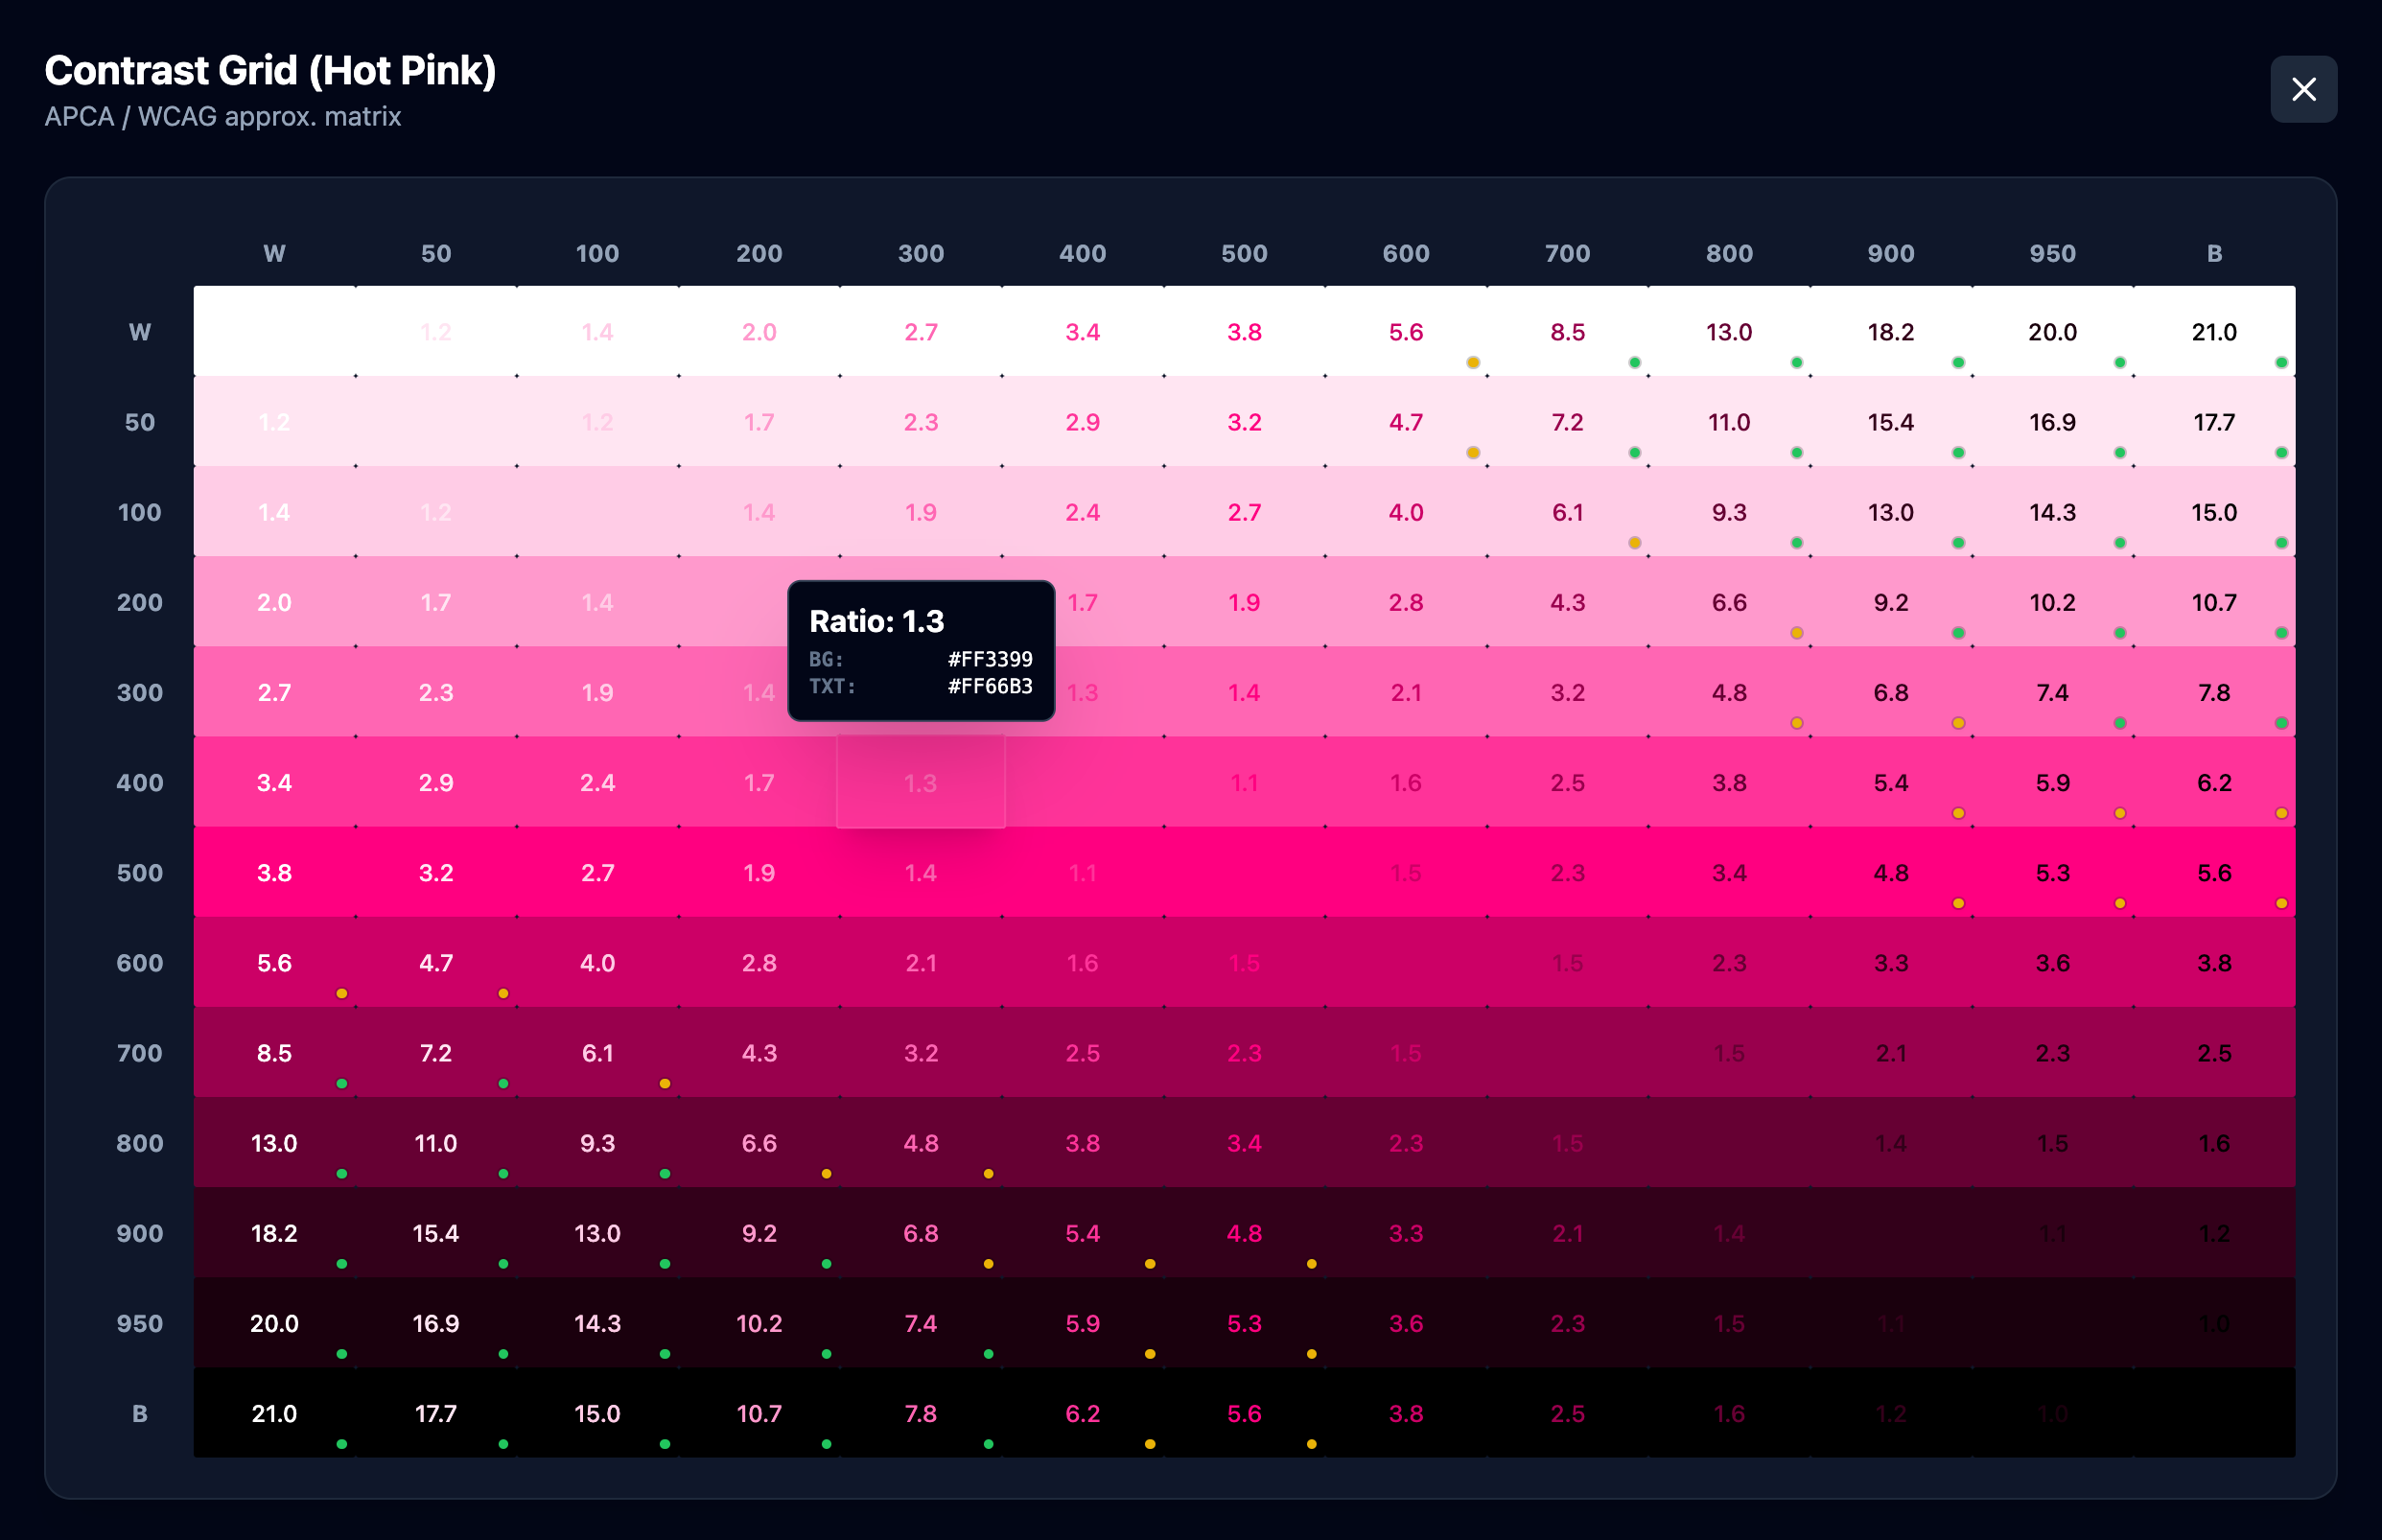
Task: Click the 5.6 cell in row W
Action: point(1405,332)
